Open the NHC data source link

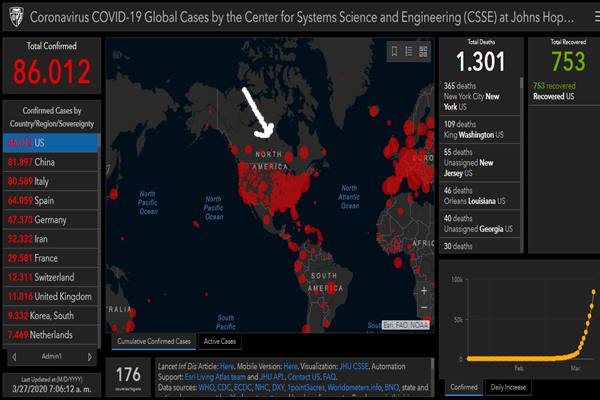(261, 388)
